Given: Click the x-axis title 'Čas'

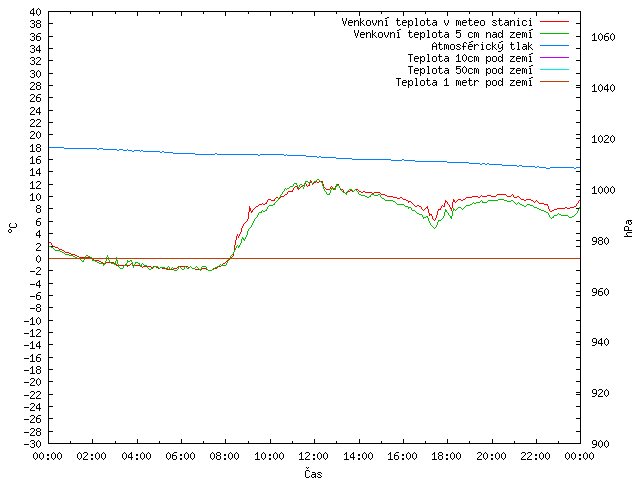Looking at the screenshot, I should coord(313,473).
